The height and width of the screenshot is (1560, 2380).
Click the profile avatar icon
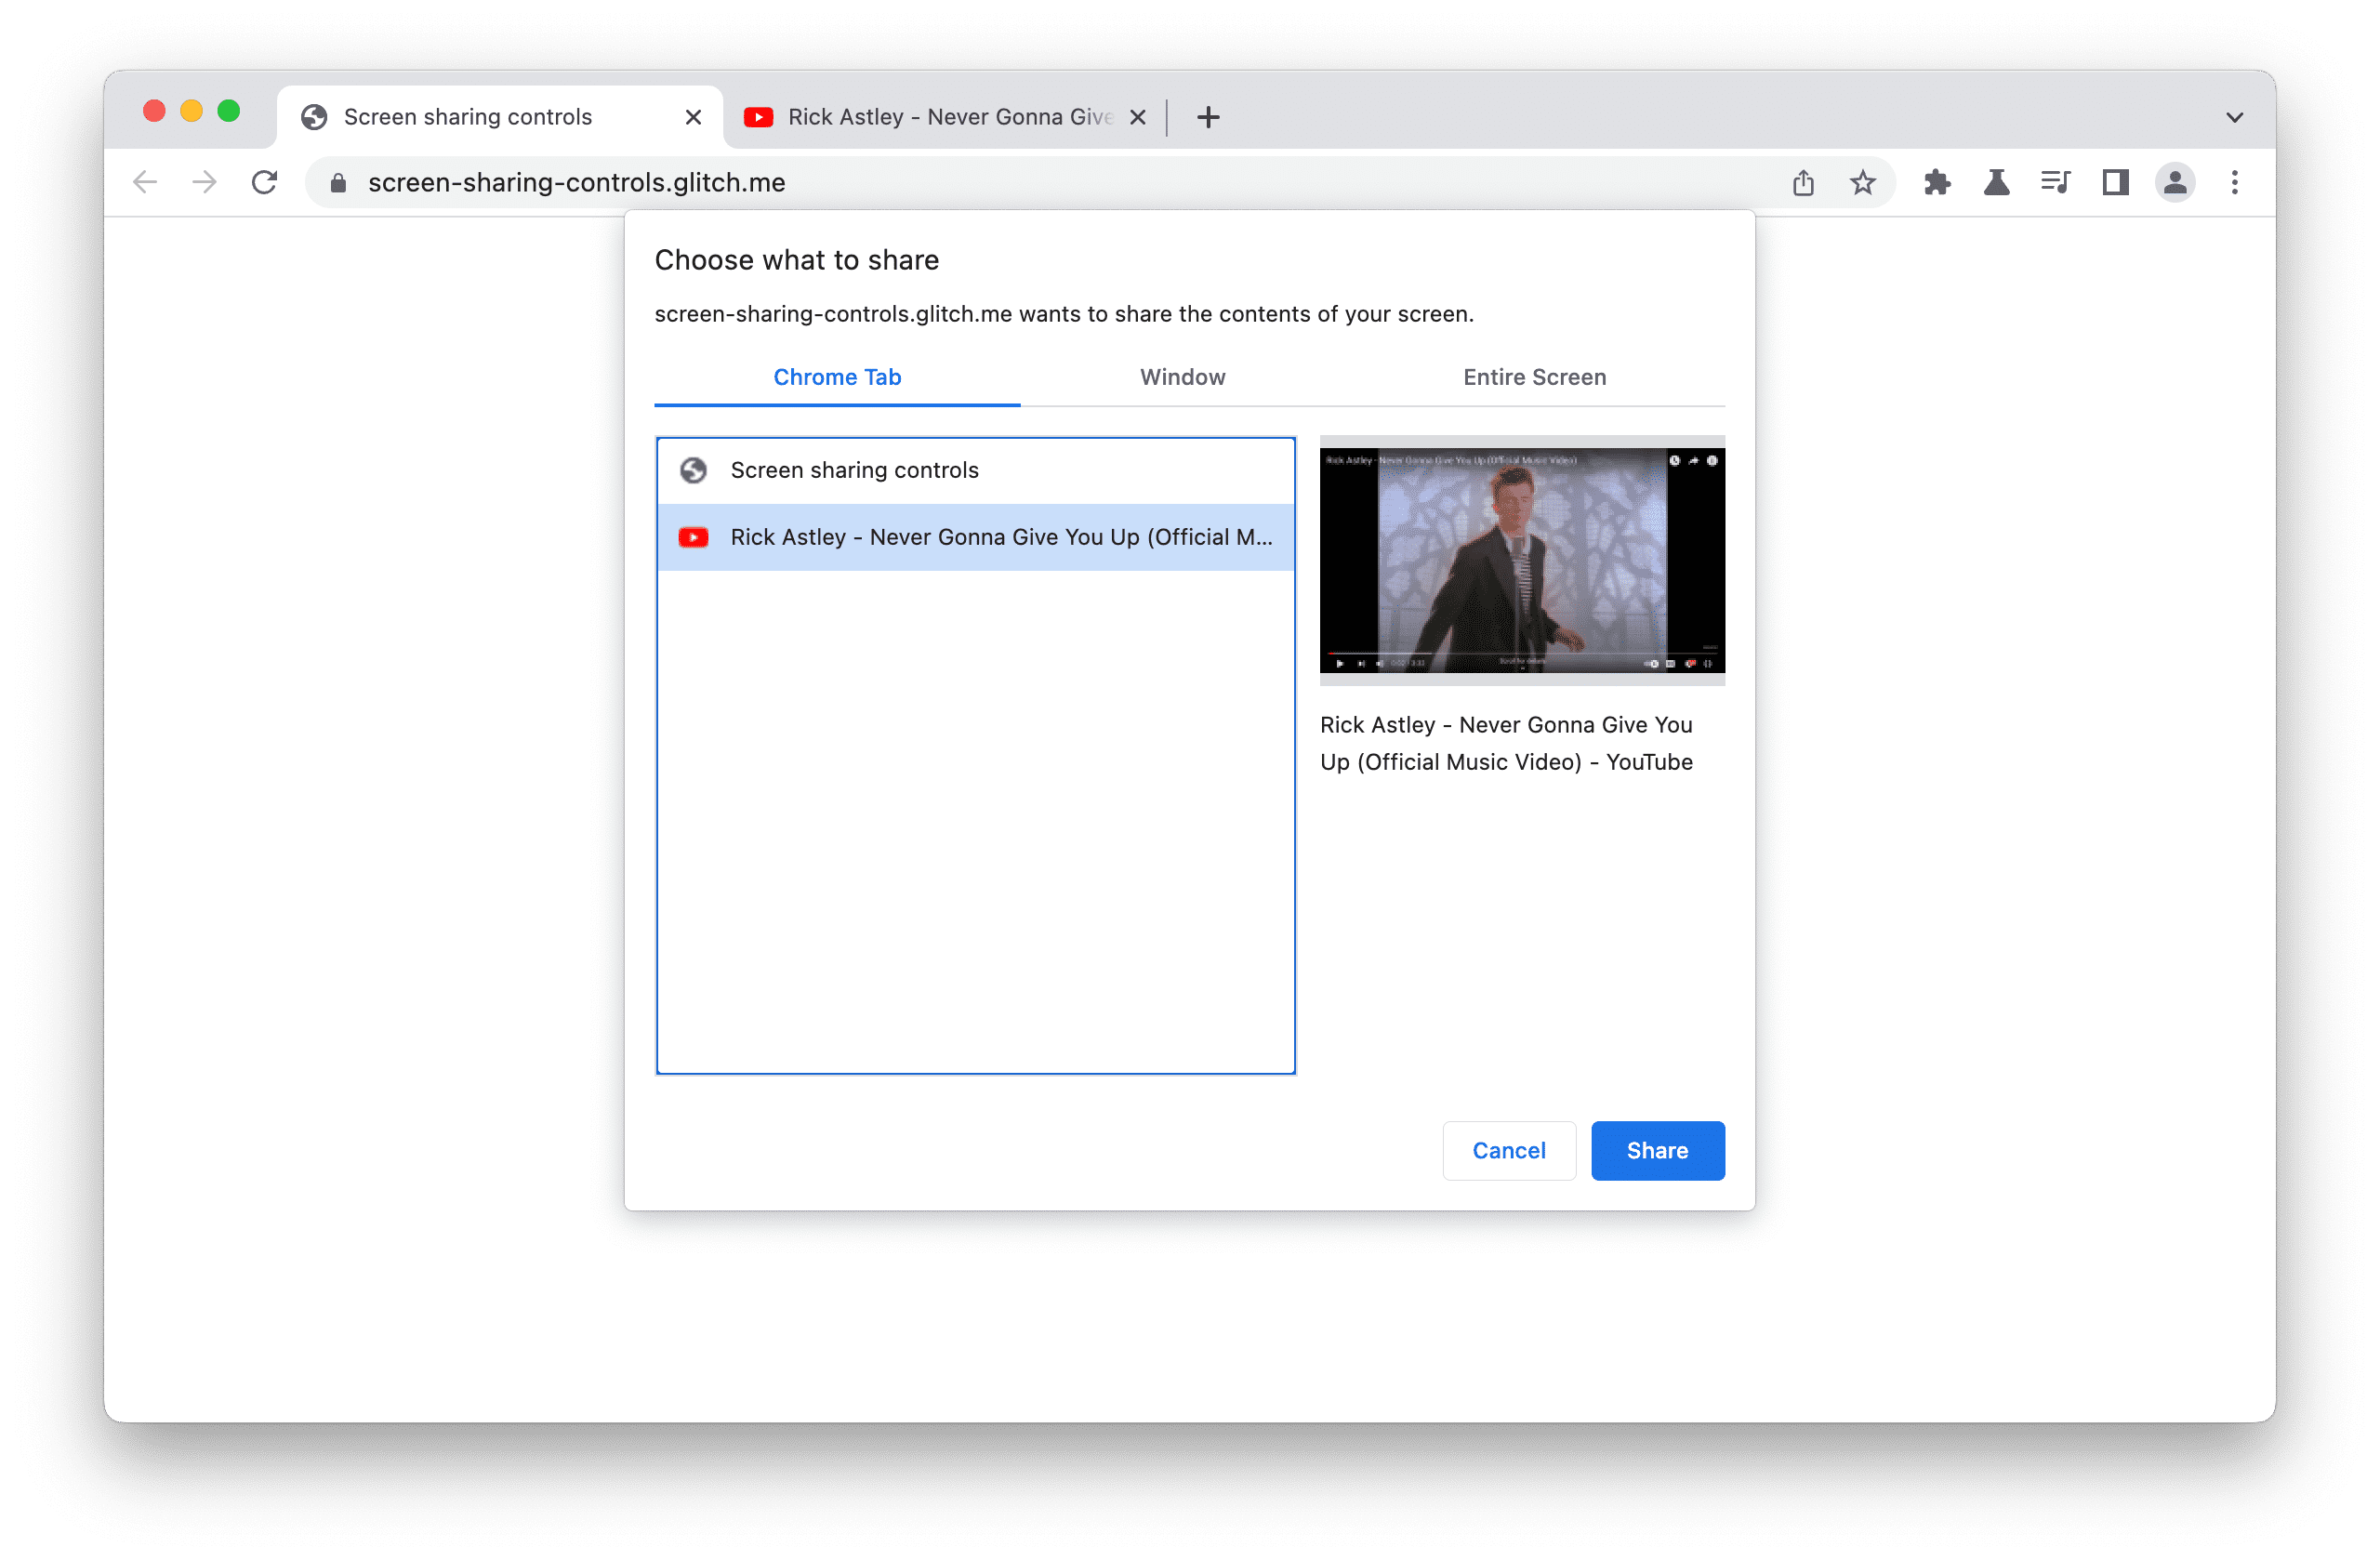[x=2175, y=181]
